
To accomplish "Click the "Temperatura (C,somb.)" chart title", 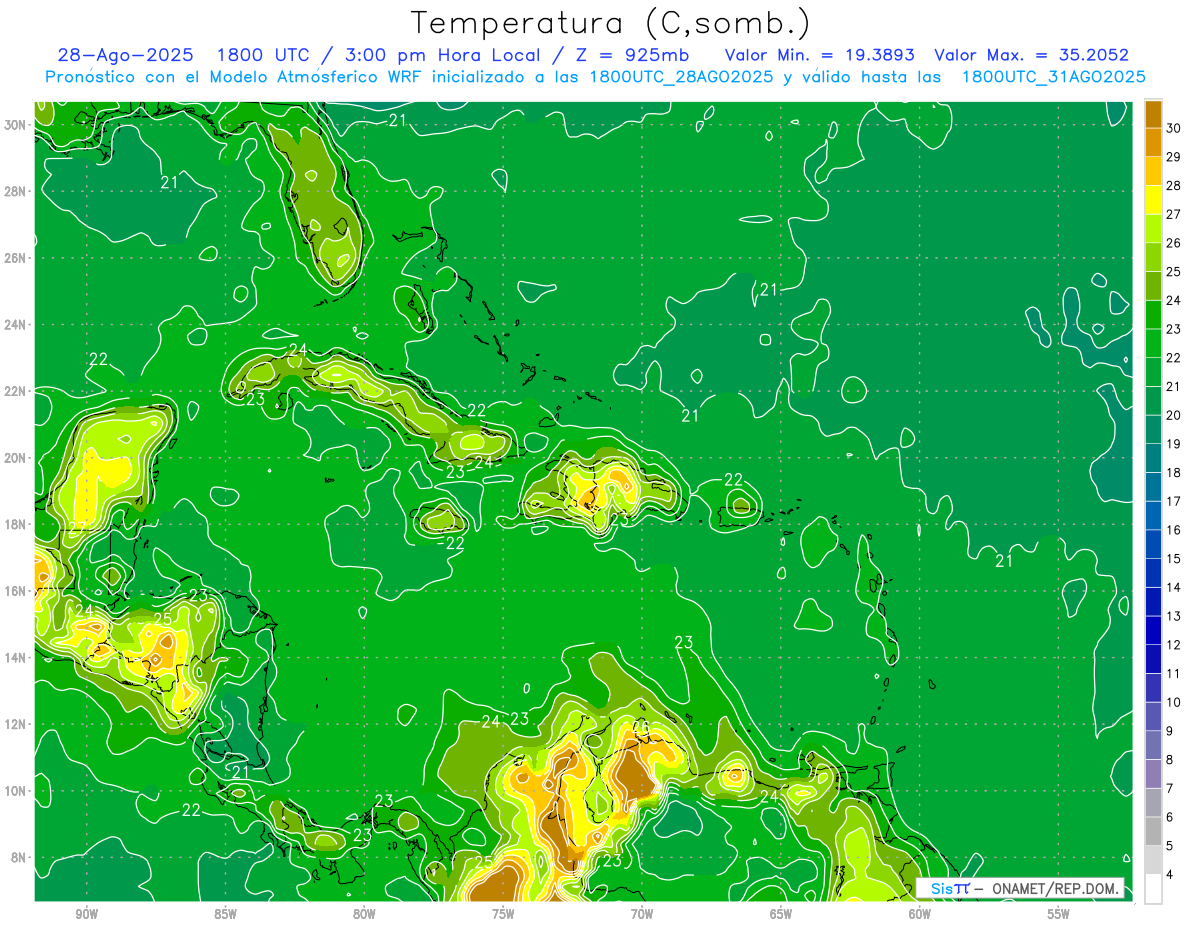I will click(x=611, y=23).
